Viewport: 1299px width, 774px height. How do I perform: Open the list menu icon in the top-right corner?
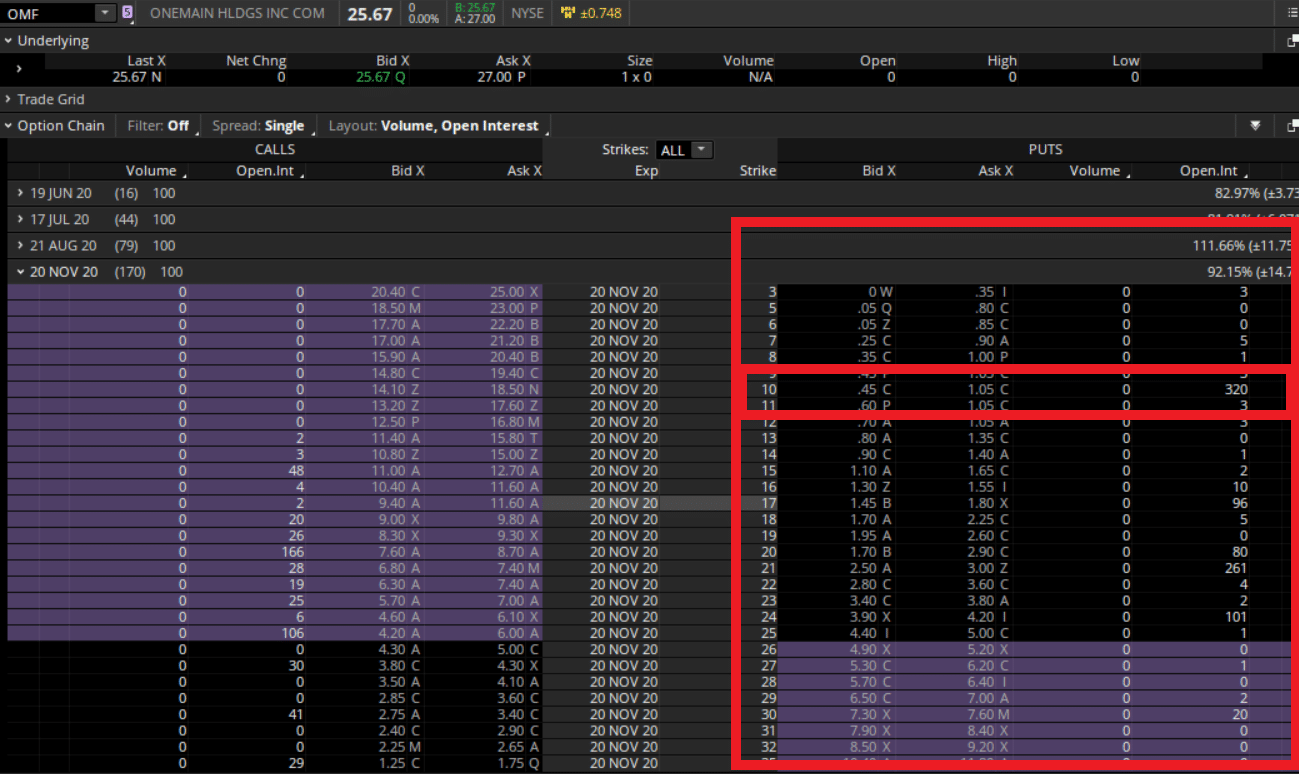[x=1292, y=13]
